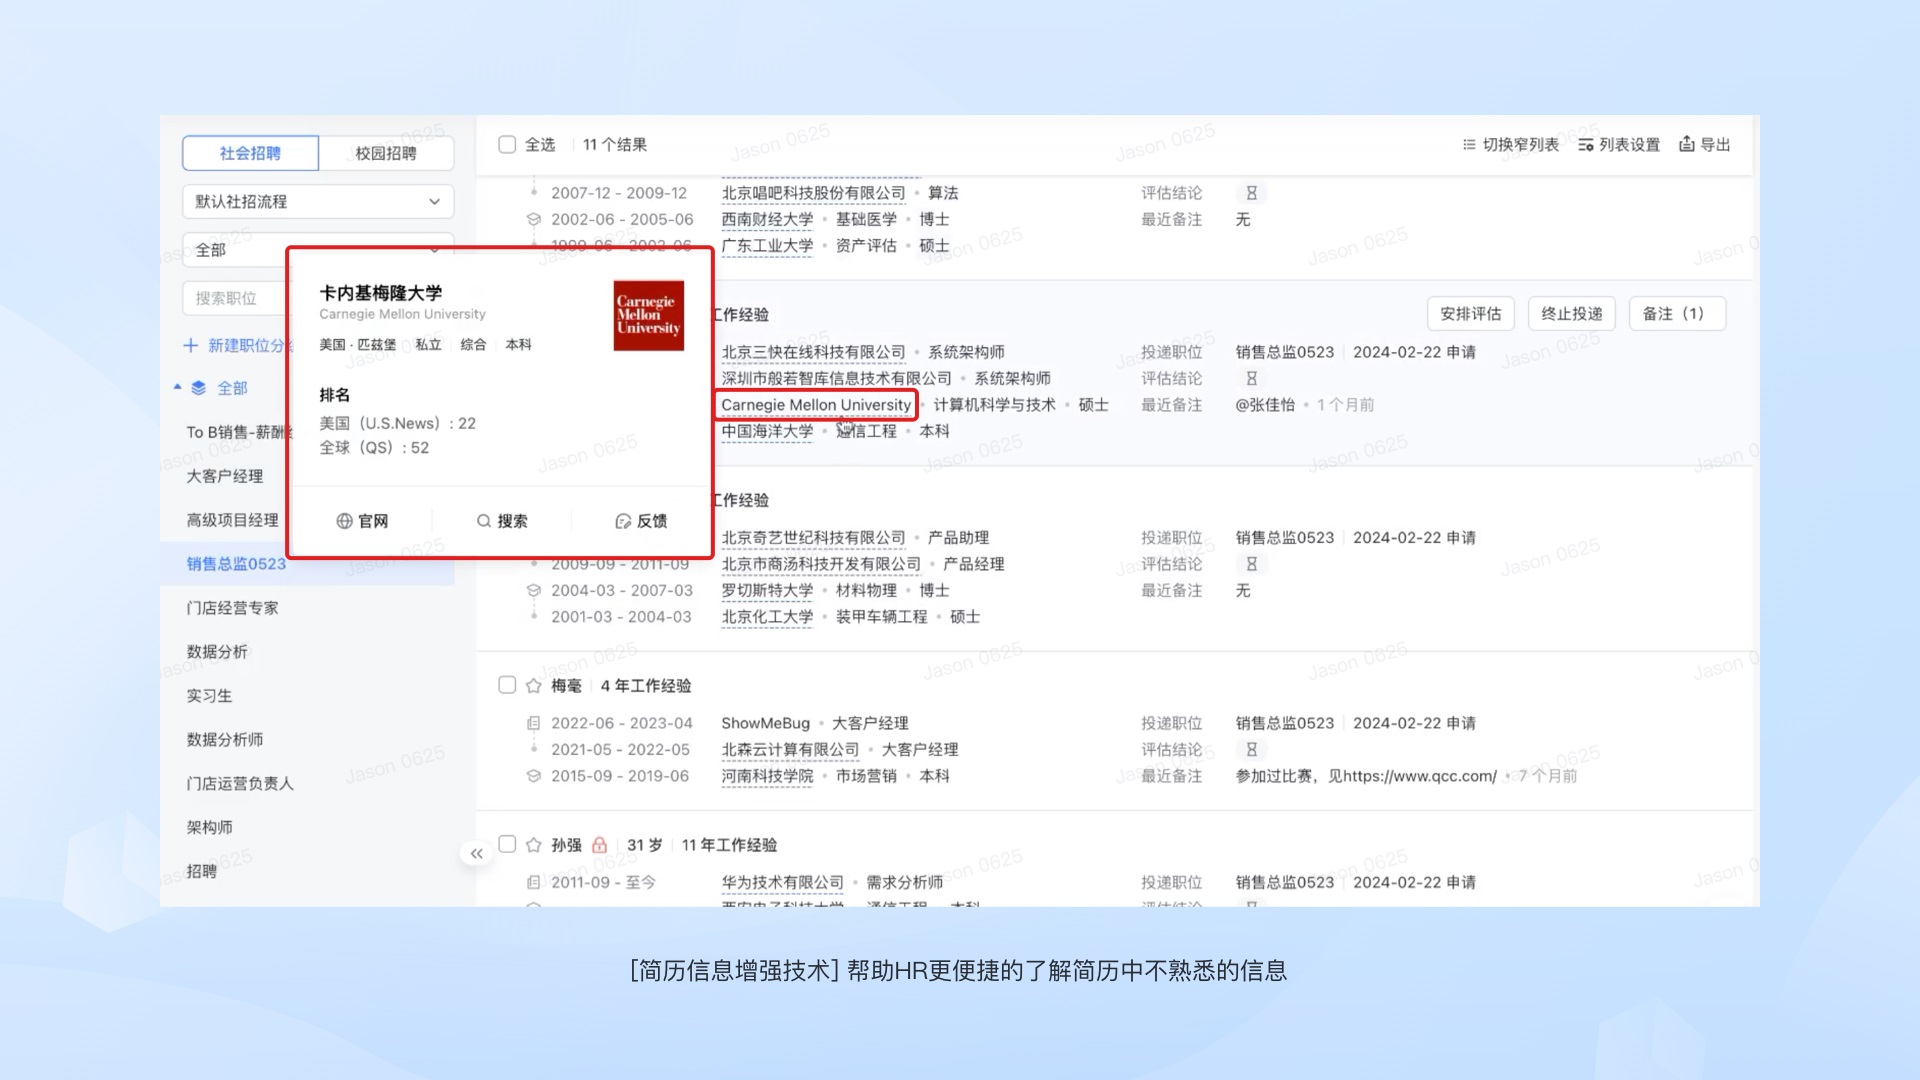Select 销售总监0523 position in sidebar

236,564
